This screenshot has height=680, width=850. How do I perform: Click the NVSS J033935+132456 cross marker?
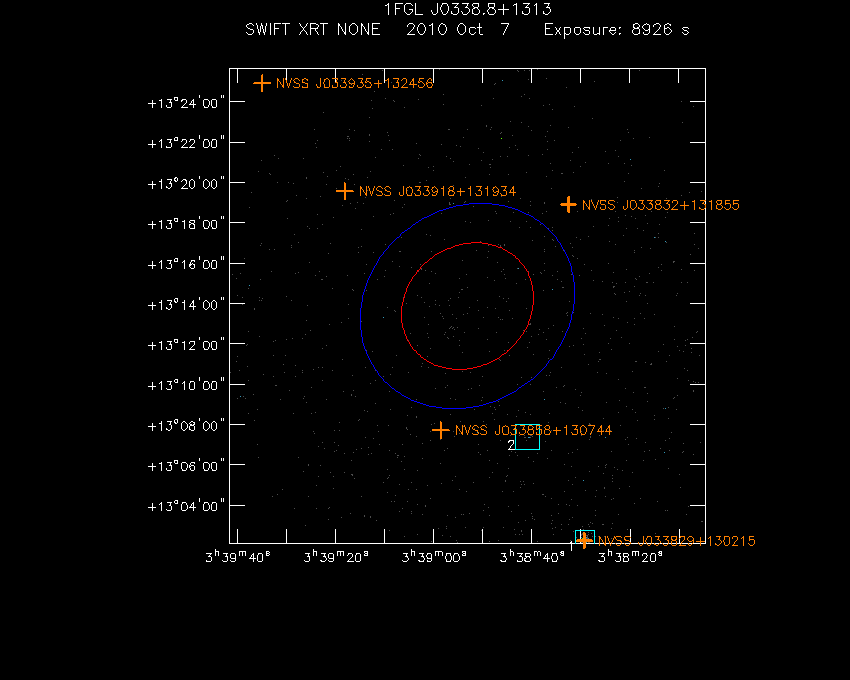click(x=262, y=83)
